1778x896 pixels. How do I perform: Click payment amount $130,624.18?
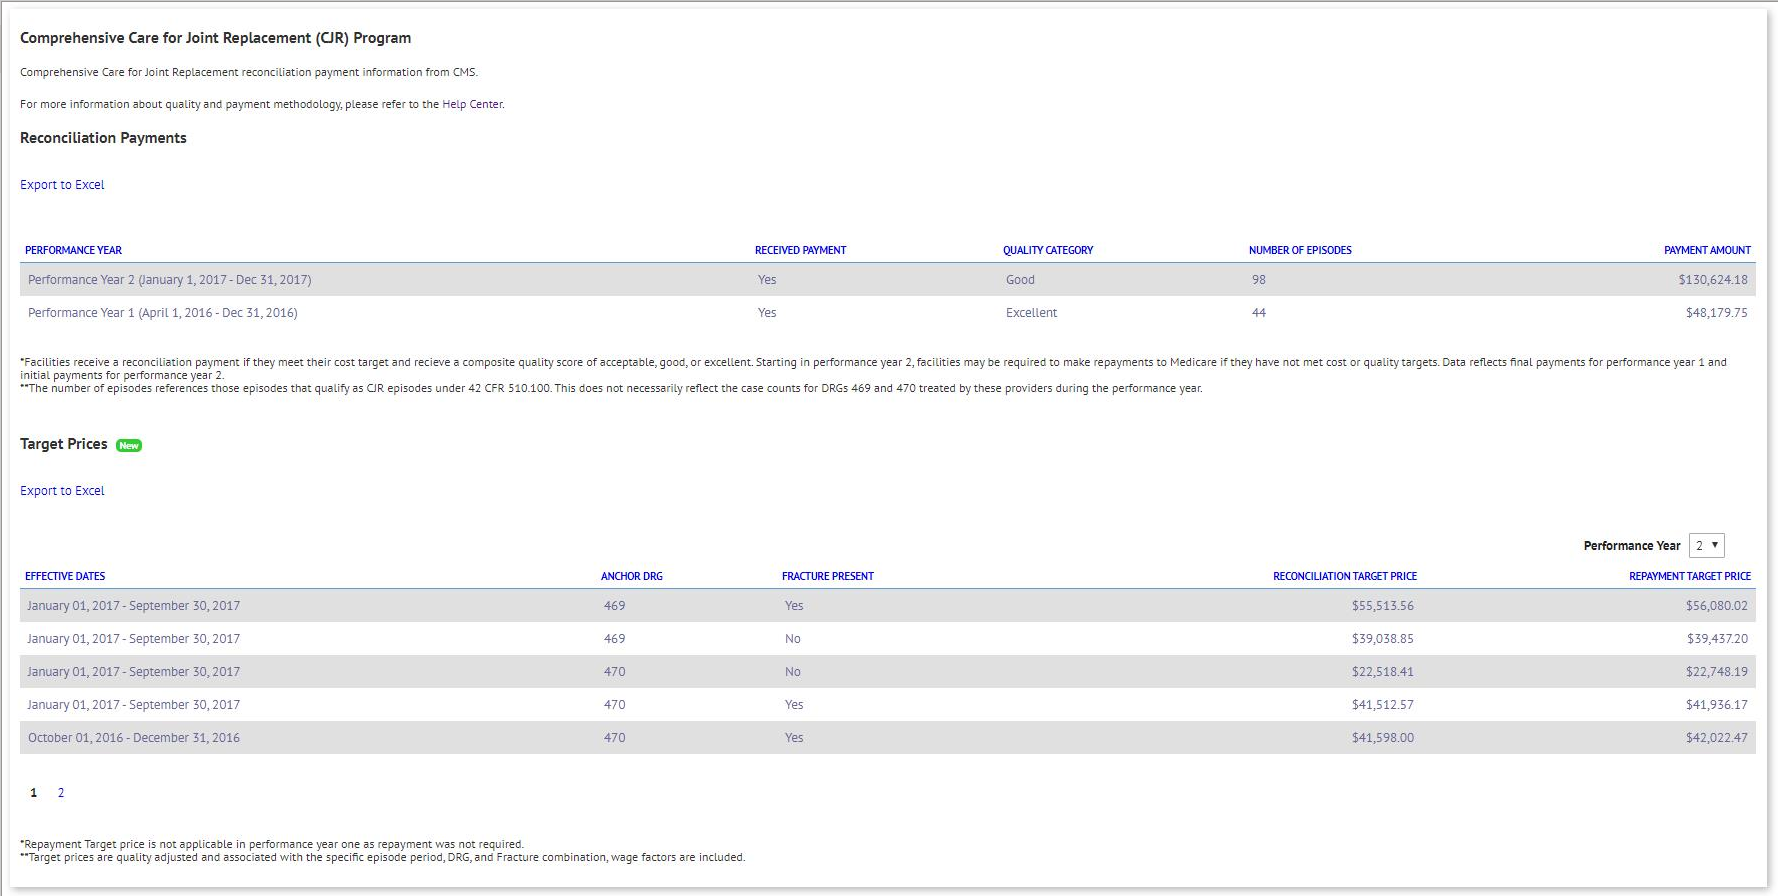[x=1713, y=280]
